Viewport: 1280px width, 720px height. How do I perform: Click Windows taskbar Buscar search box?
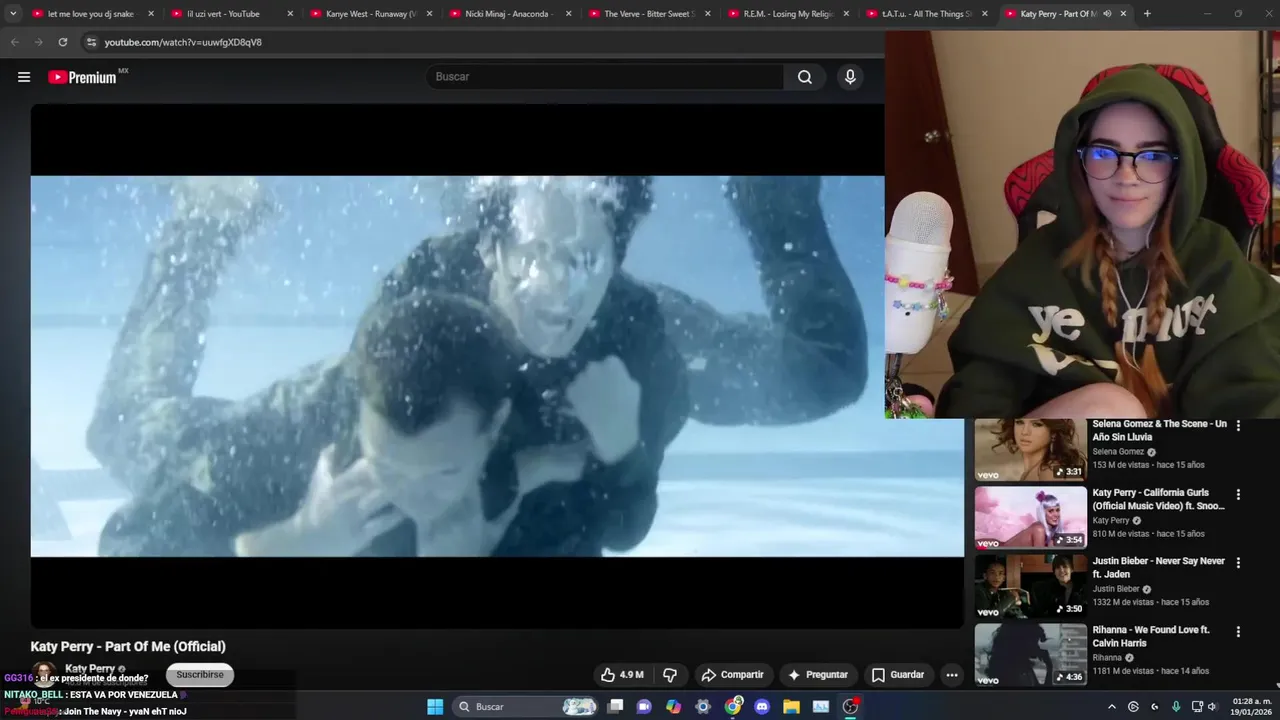tap(524, 706)
